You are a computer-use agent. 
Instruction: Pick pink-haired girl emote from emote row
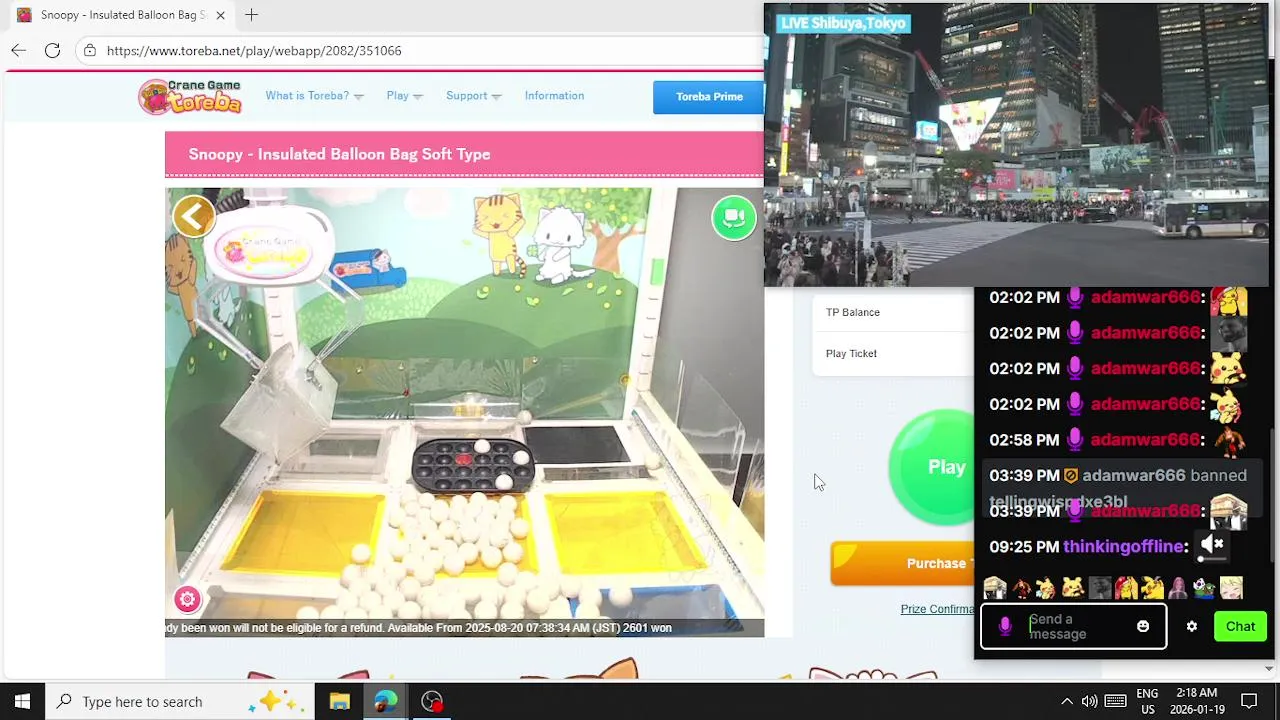(1178, 588)
